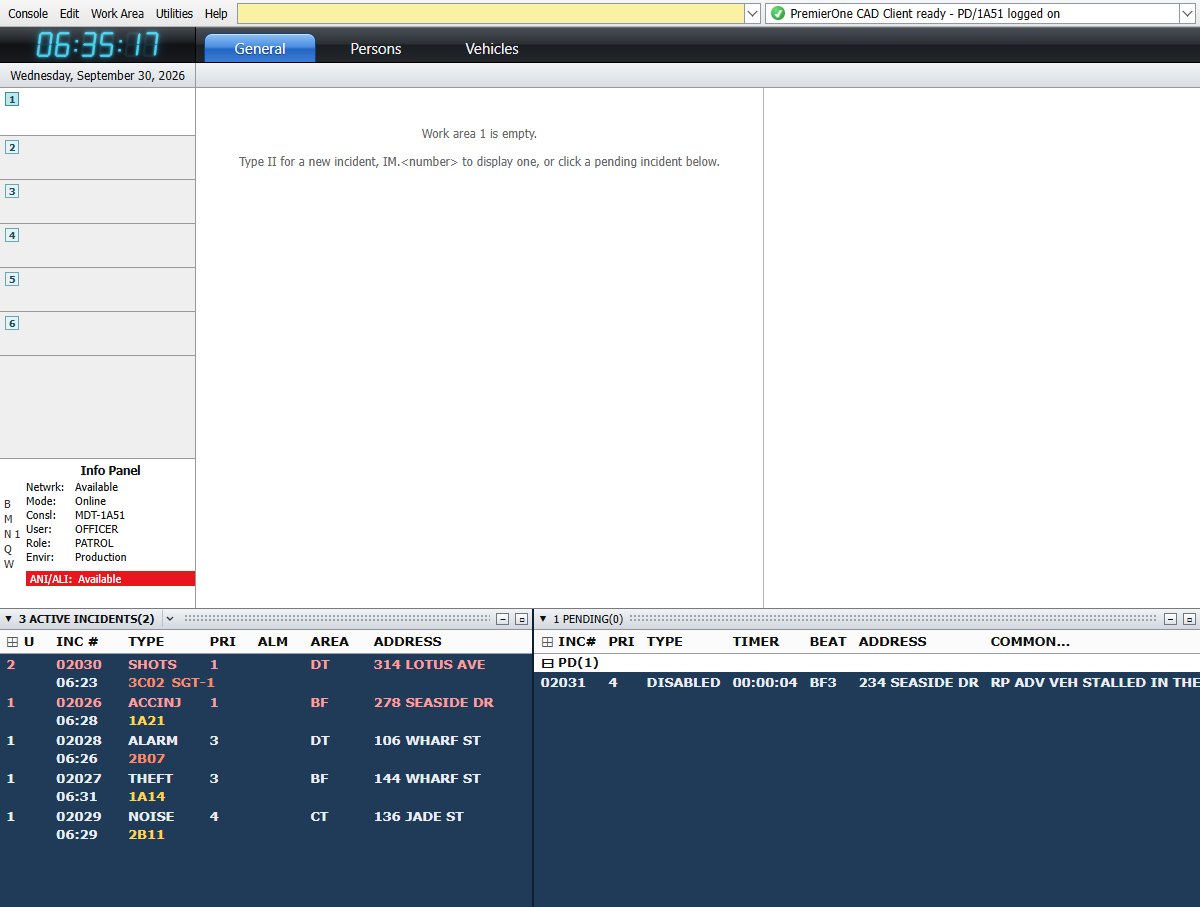Screen dimensions: 1200x907
Task: Select work area slot 5
Action: [97, 290]
